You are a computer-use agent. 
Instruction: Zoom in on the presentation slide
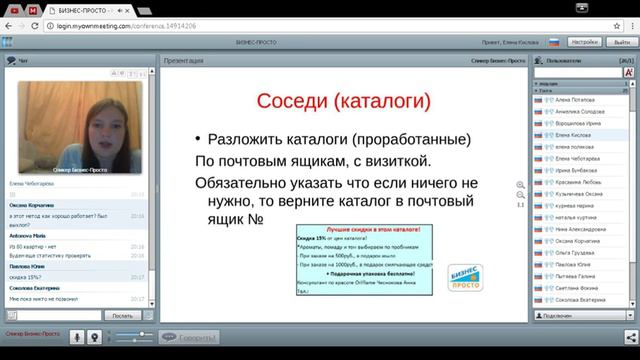[x=520, y=185]
